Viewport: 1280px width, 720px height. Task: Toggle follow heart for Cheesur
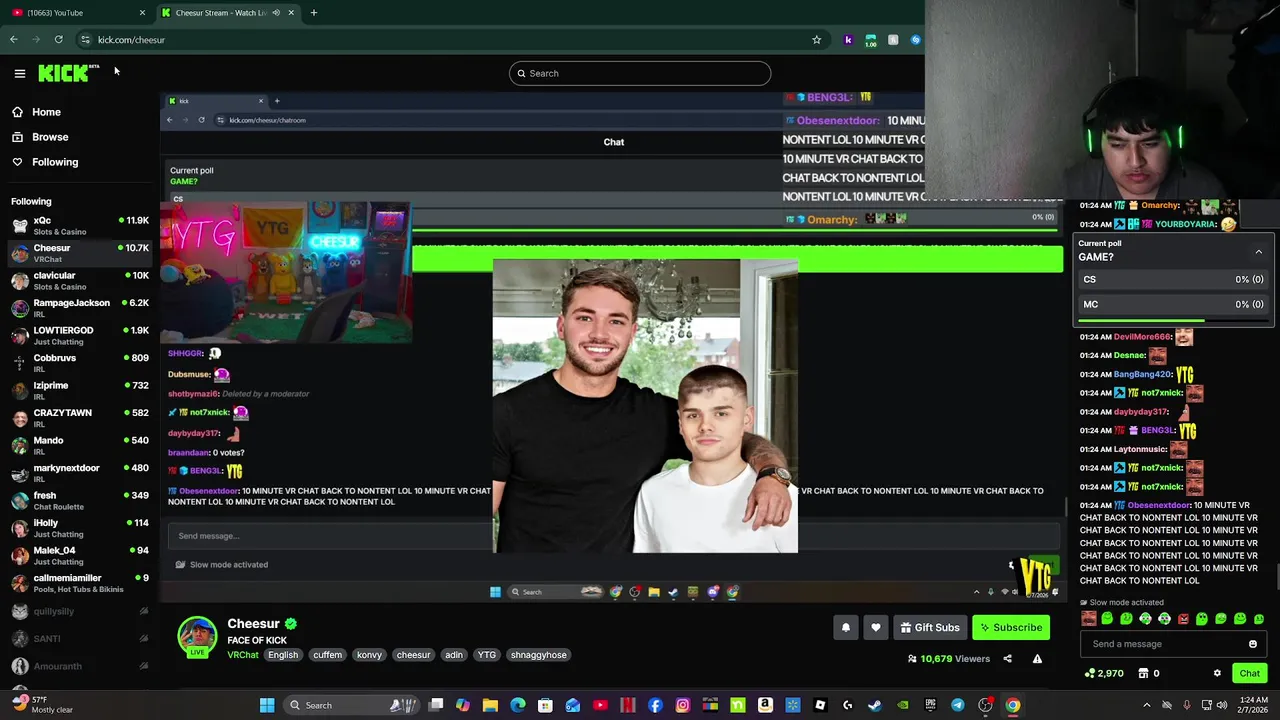tap(876, 627)
